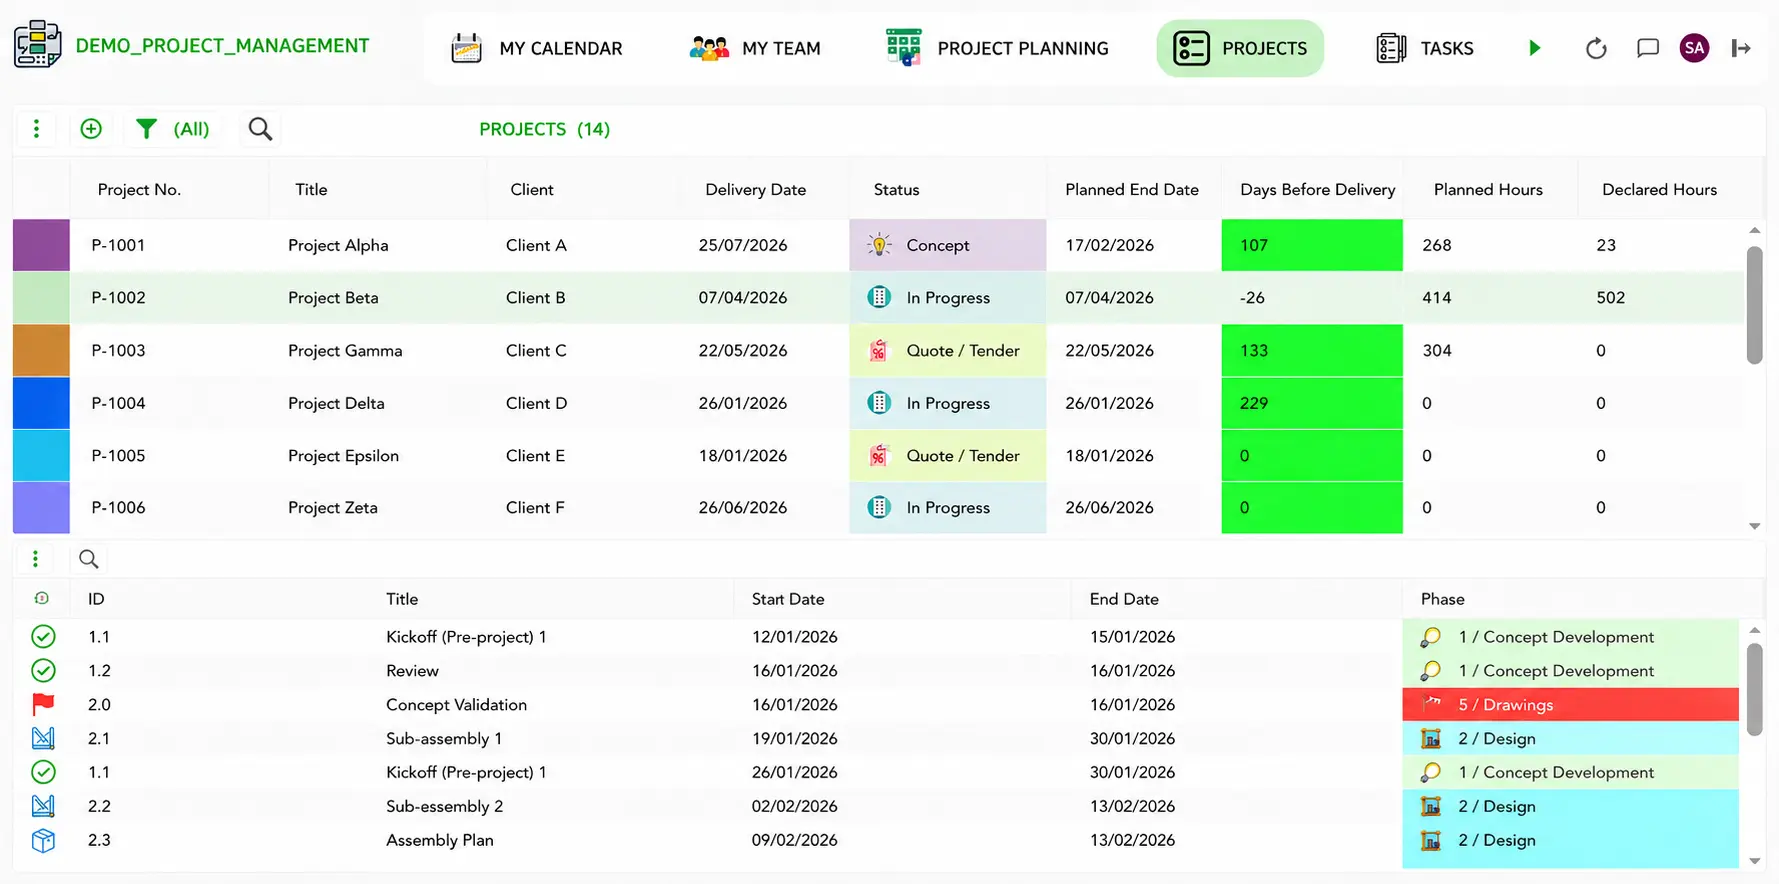Click the 2 / Design phase for task 2.3
This screenshot has height=884, width=1779.
[1570, 840]
